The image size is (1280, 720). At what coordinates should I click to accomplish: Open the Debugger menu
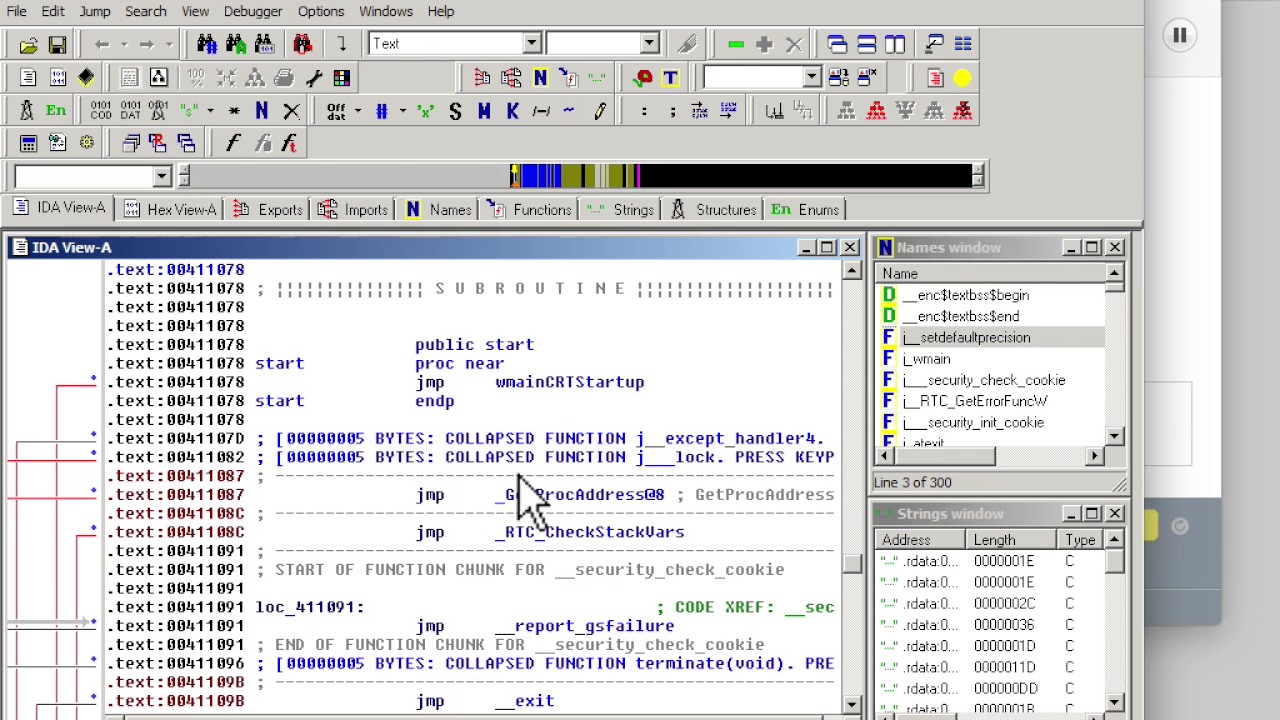[x=253, y=11]
